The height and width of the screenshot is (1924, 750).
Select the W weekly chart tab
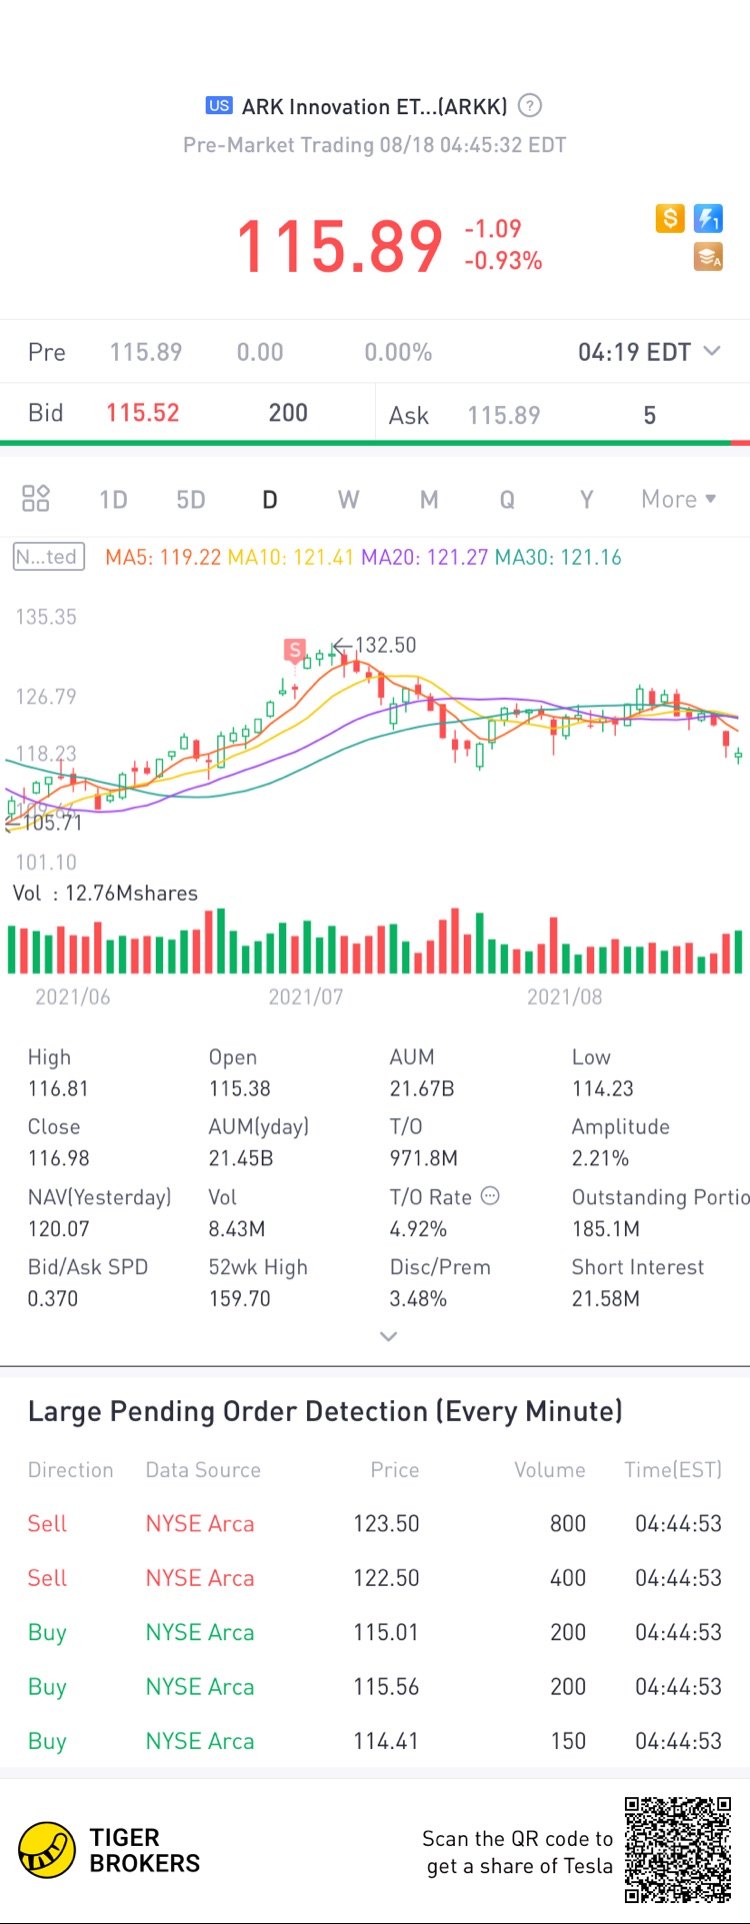[348, 499]
